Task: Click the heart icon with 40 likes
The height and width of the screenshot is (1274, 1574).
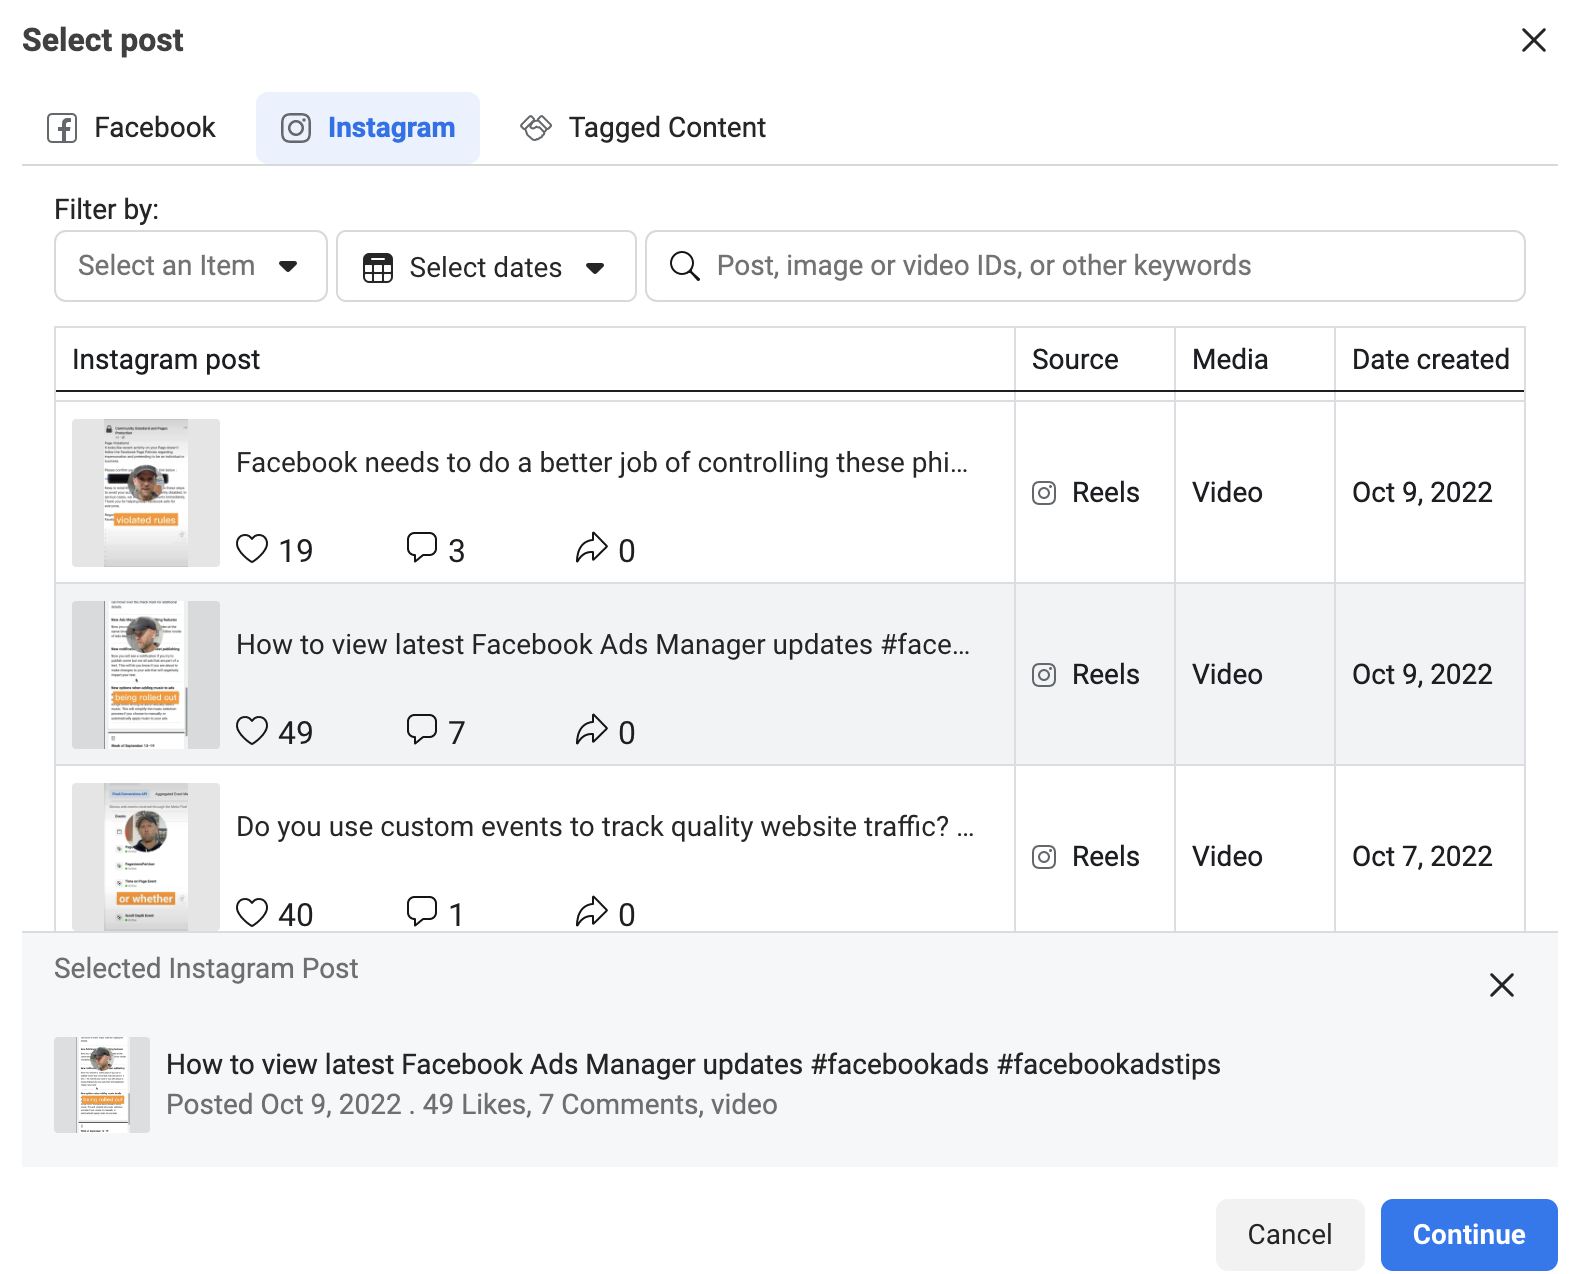Action: (x=252, y=913)
